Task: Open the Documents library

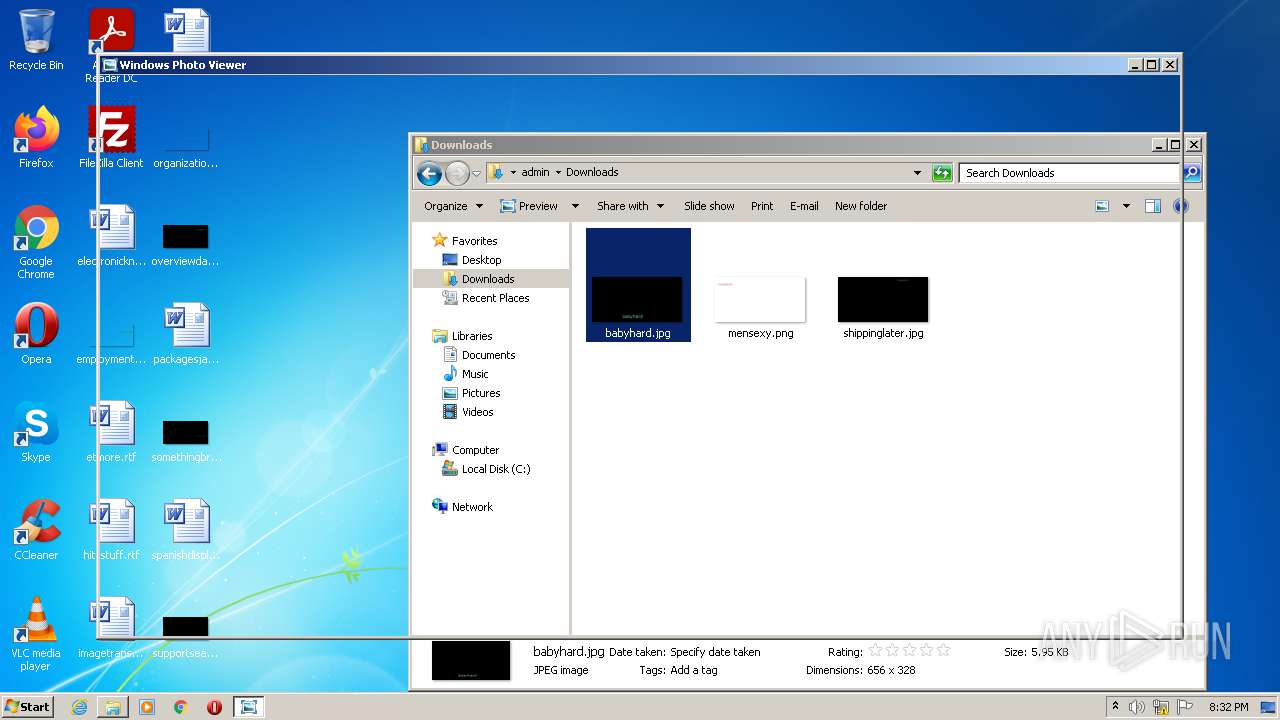Action: click(x=488, y=355)
